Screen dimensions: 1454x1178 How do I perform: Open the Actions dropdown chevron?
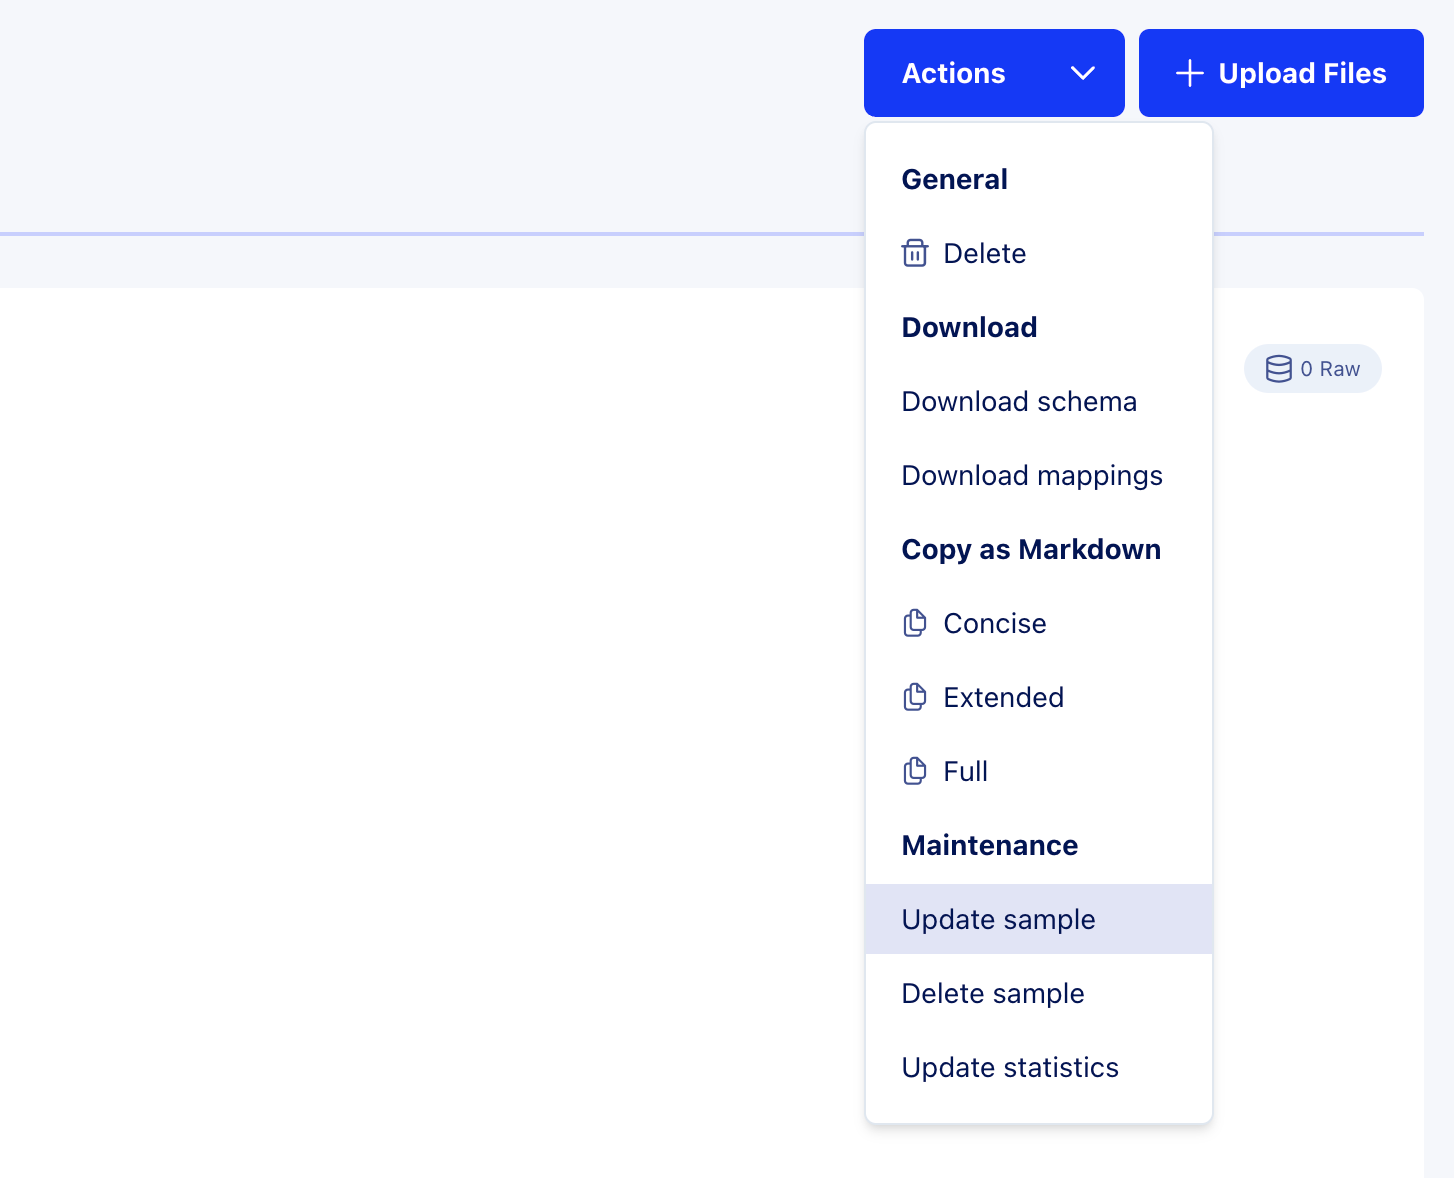tap(1083, 73)
